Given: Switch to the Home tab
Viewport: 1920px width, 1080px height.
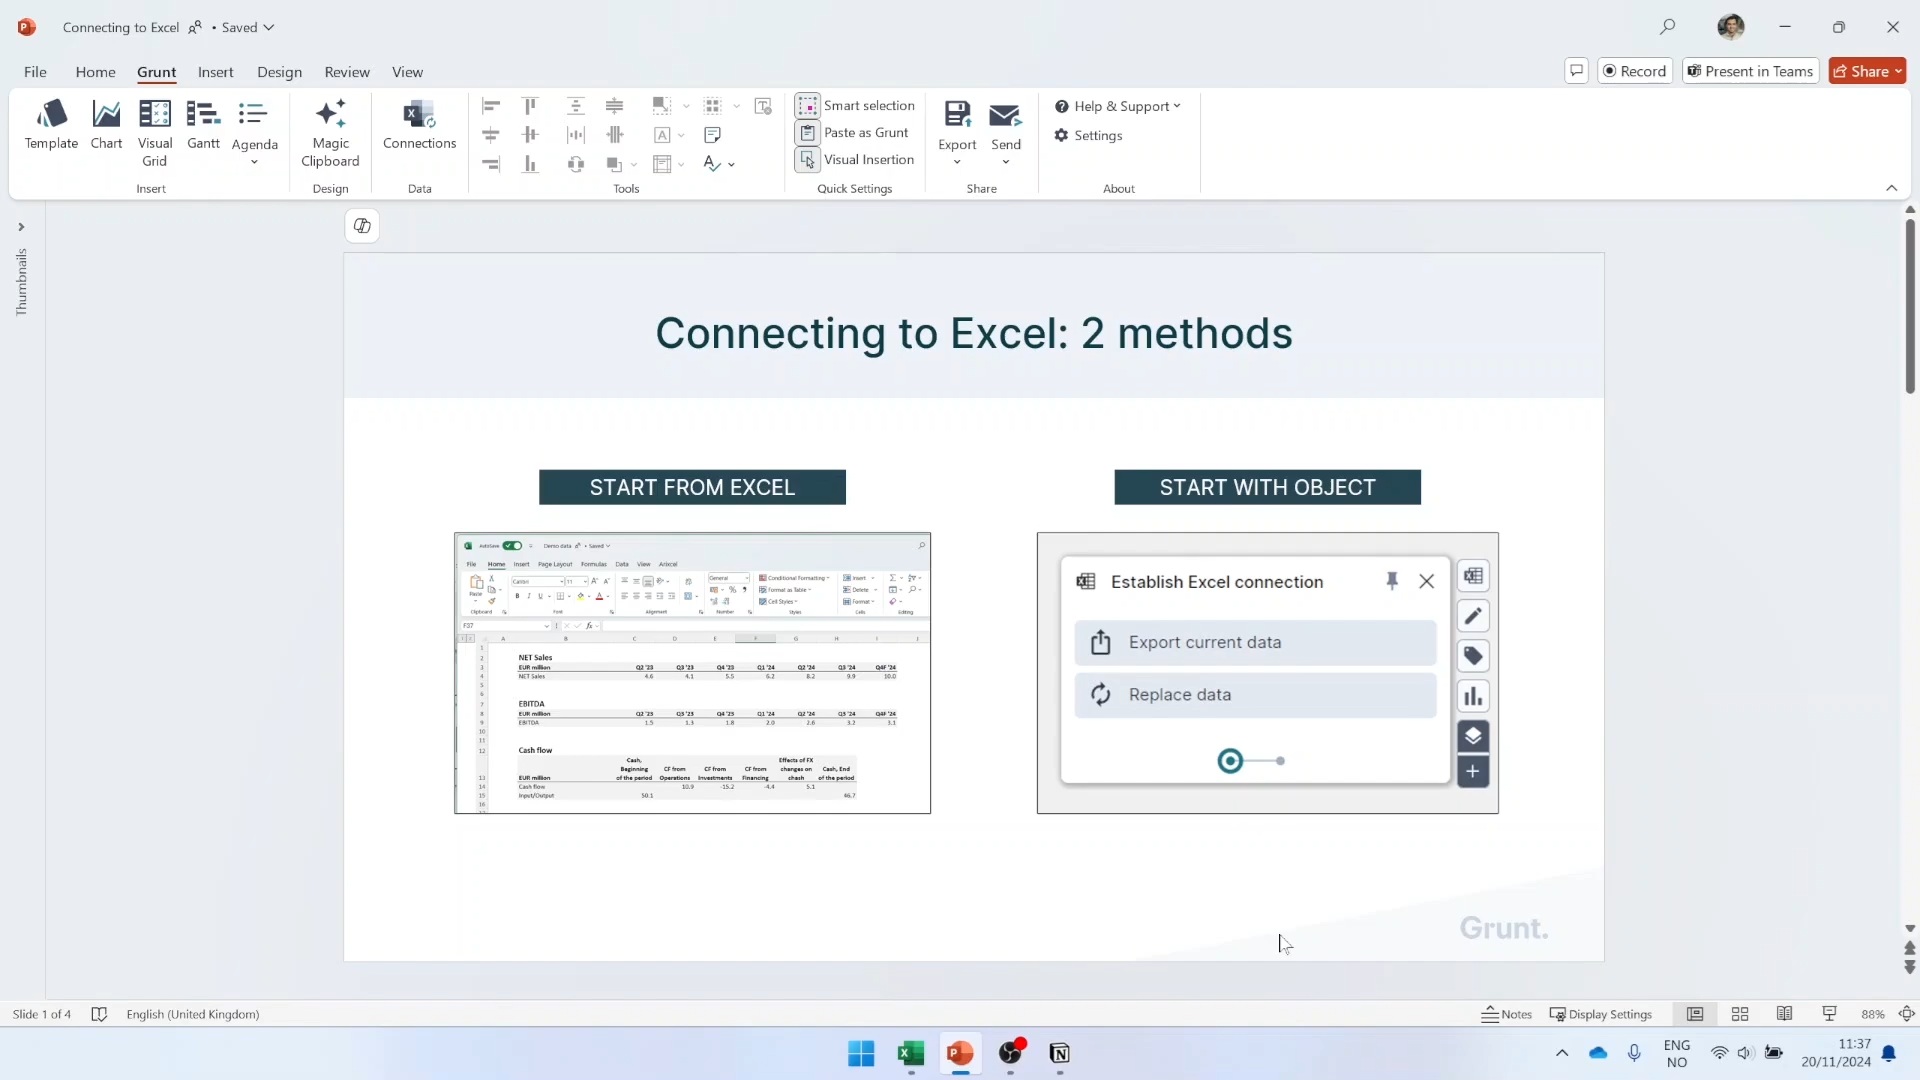Looking at the screenshot, I should (95, 72).
